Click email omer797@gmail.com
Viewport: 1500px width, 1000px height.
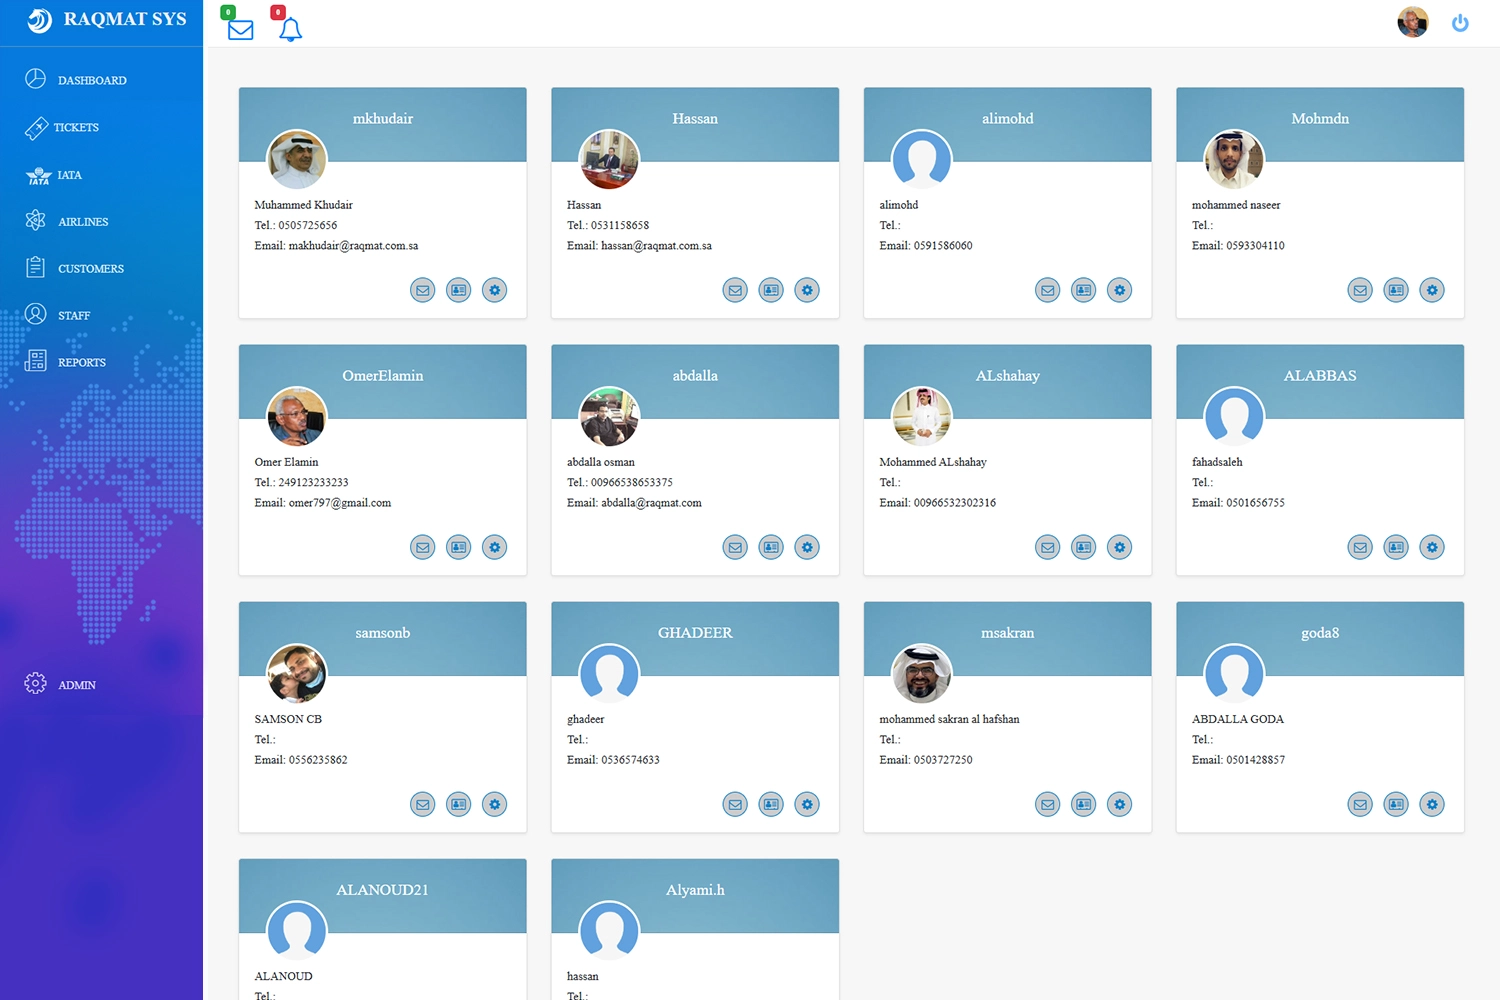coord(340,503)
